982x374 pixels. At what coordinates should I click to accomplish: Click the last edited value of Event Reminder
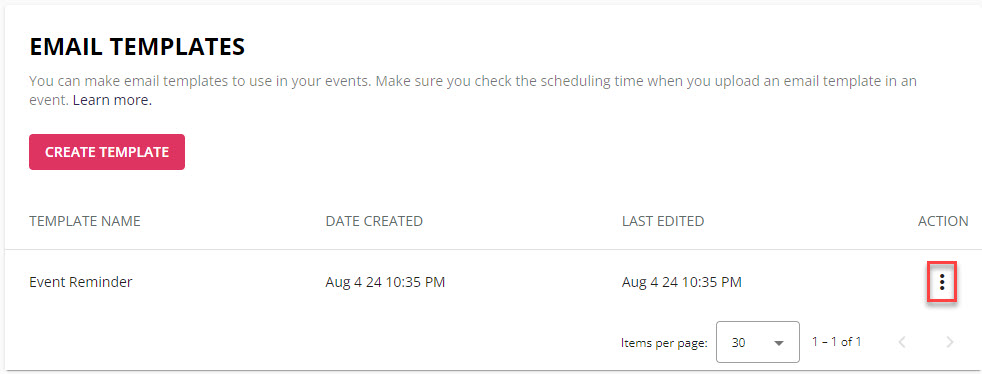681,283
